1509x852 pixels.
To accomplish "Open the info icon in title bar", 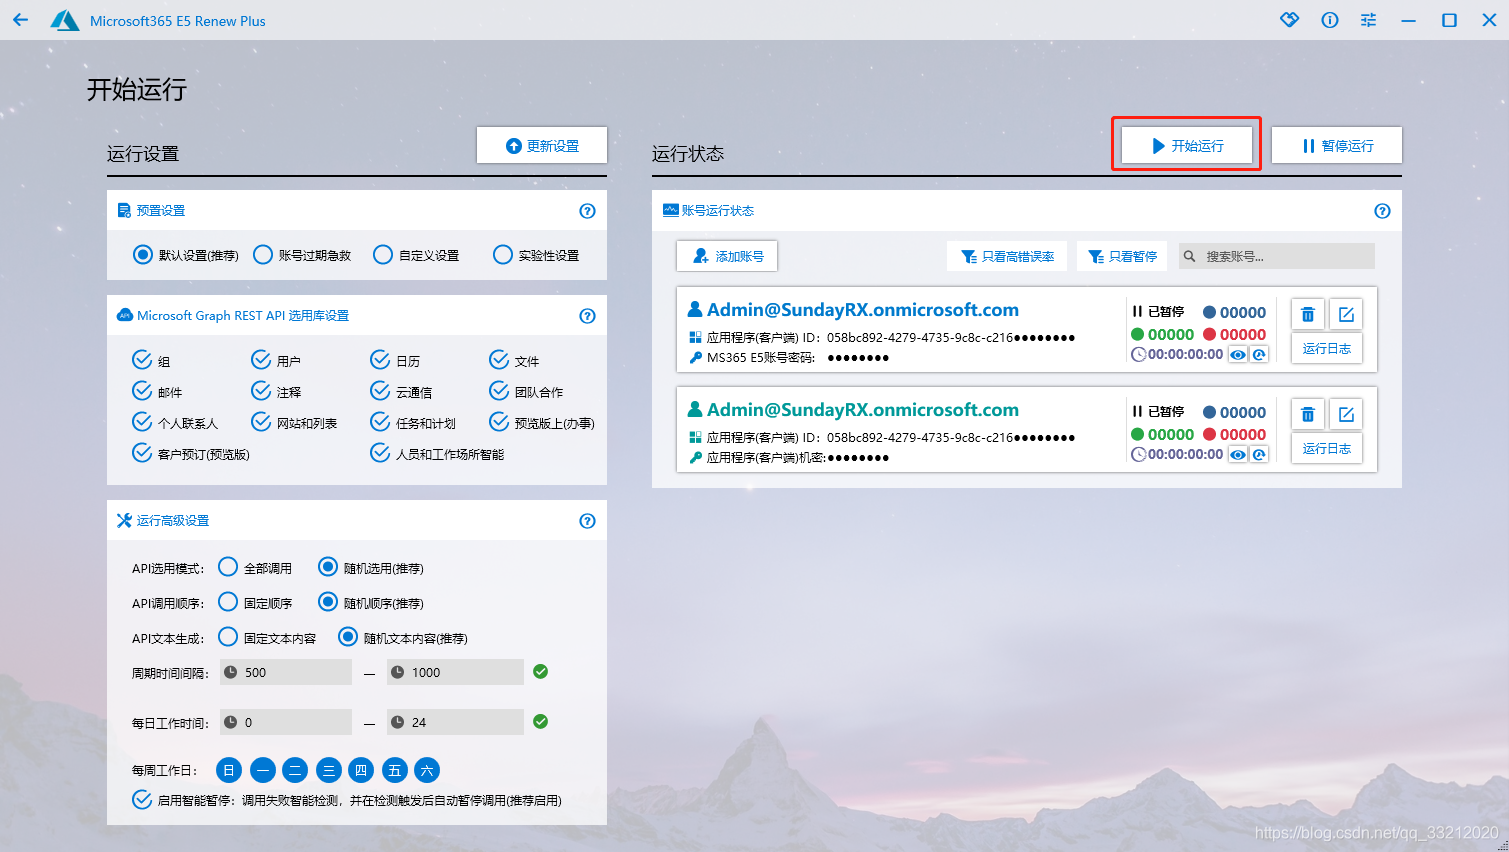I will tap(1329, 20).
